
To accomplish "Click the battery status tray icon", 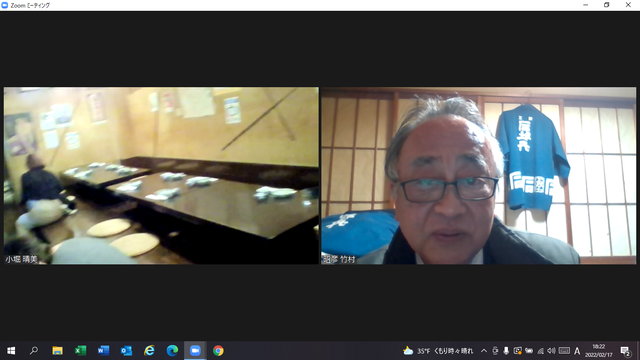I will point(529,351).
